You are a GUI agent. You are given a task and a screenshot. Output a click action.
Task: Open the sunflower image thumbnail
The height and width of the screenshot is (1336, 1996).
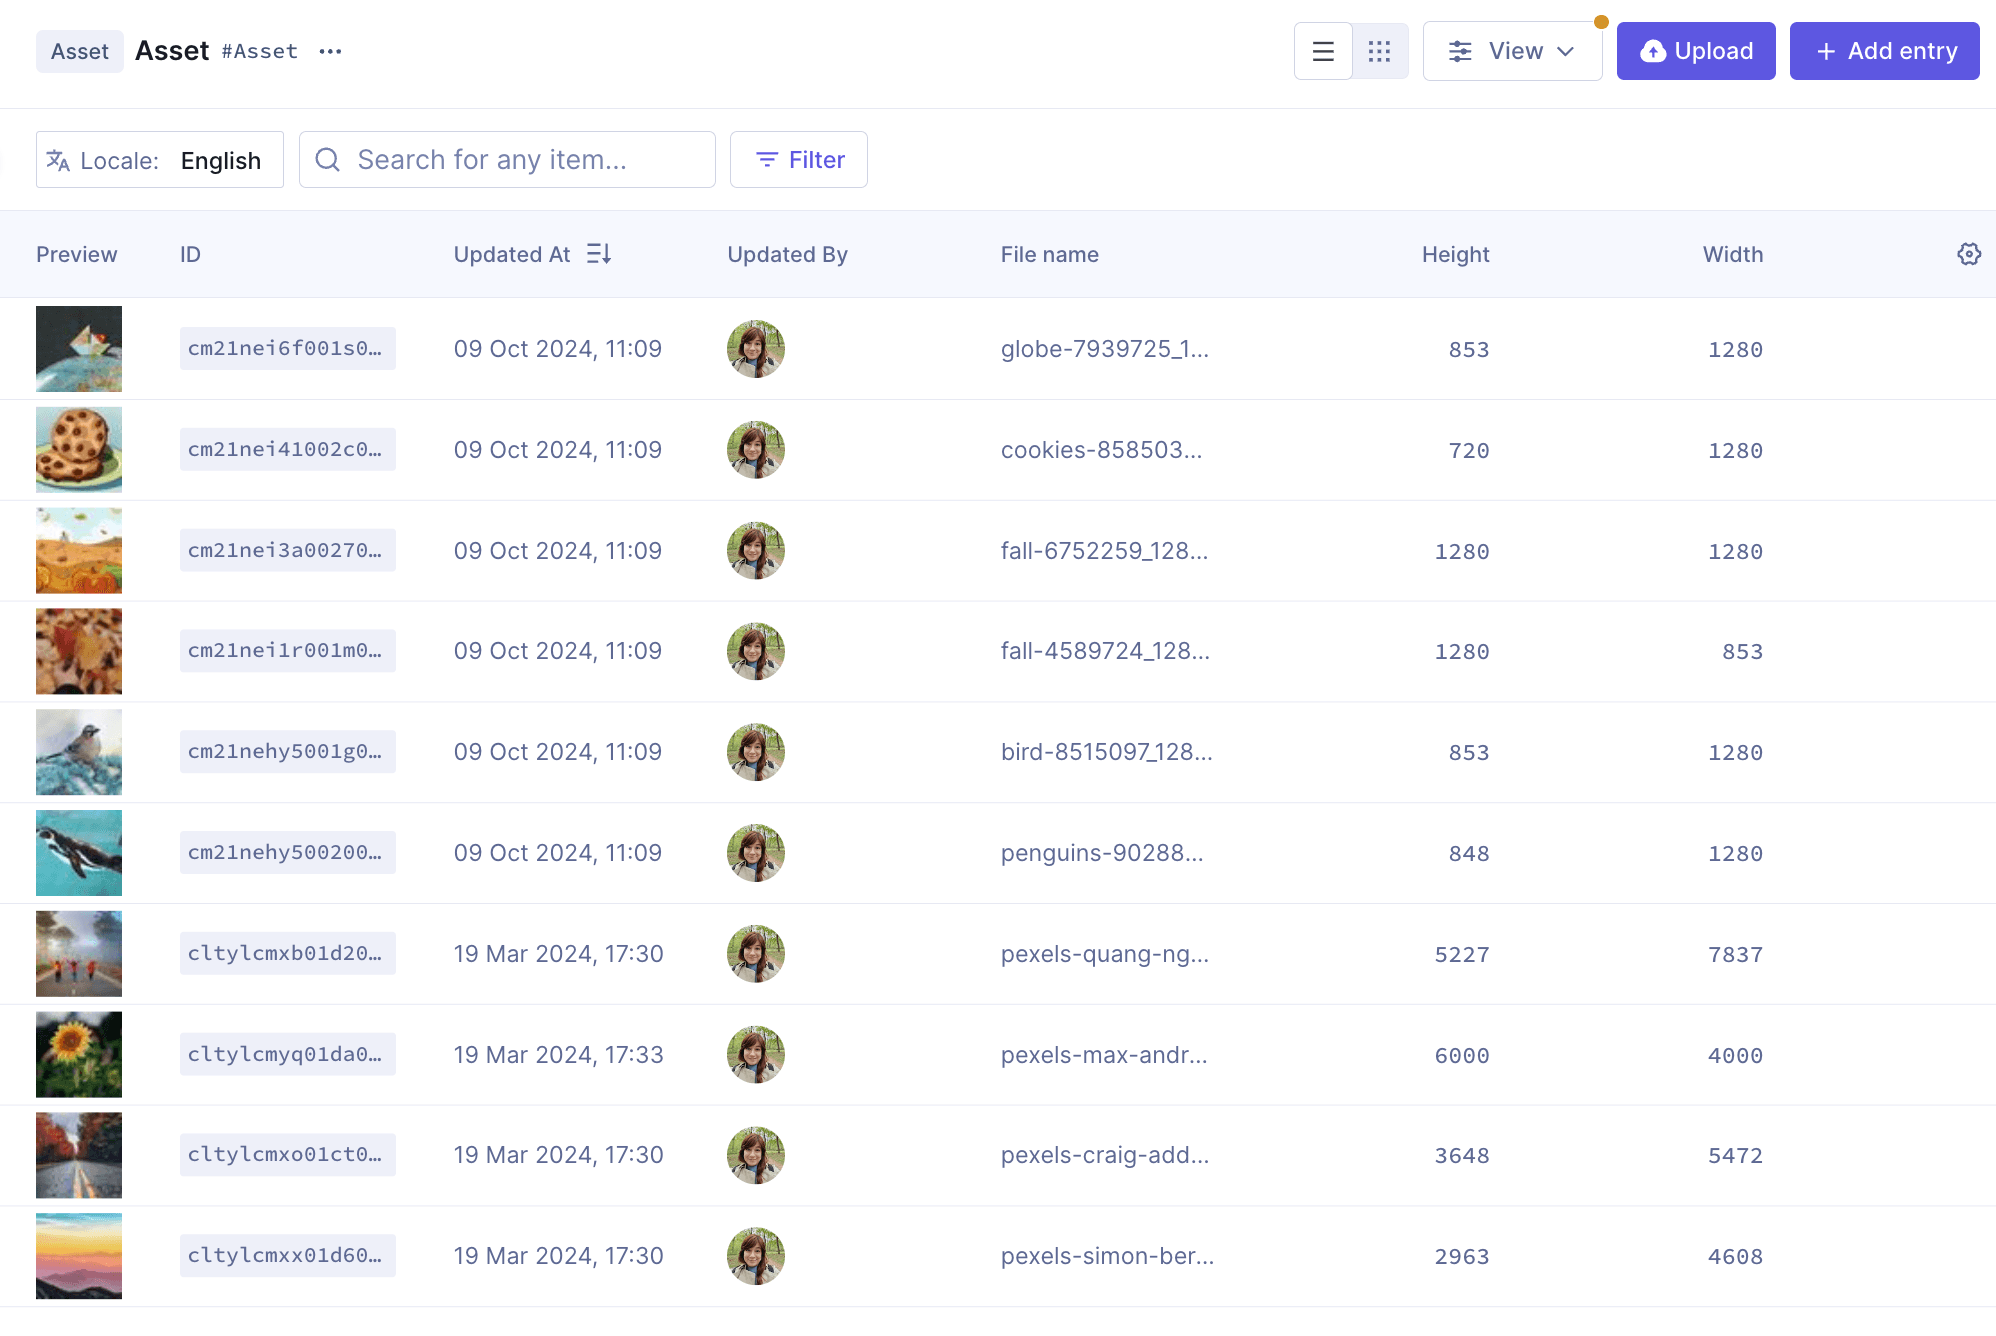79,1054
